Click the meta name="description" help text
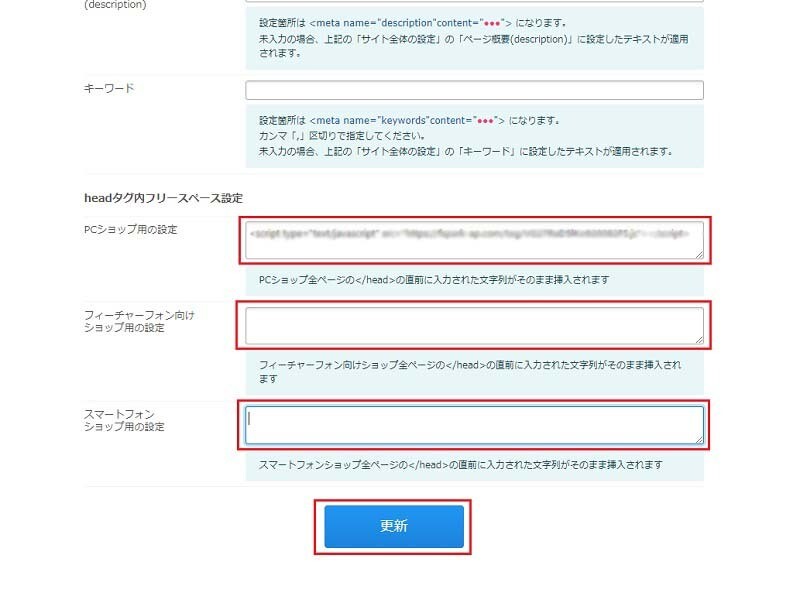800x589 pixels. click(x=413, y=23)
